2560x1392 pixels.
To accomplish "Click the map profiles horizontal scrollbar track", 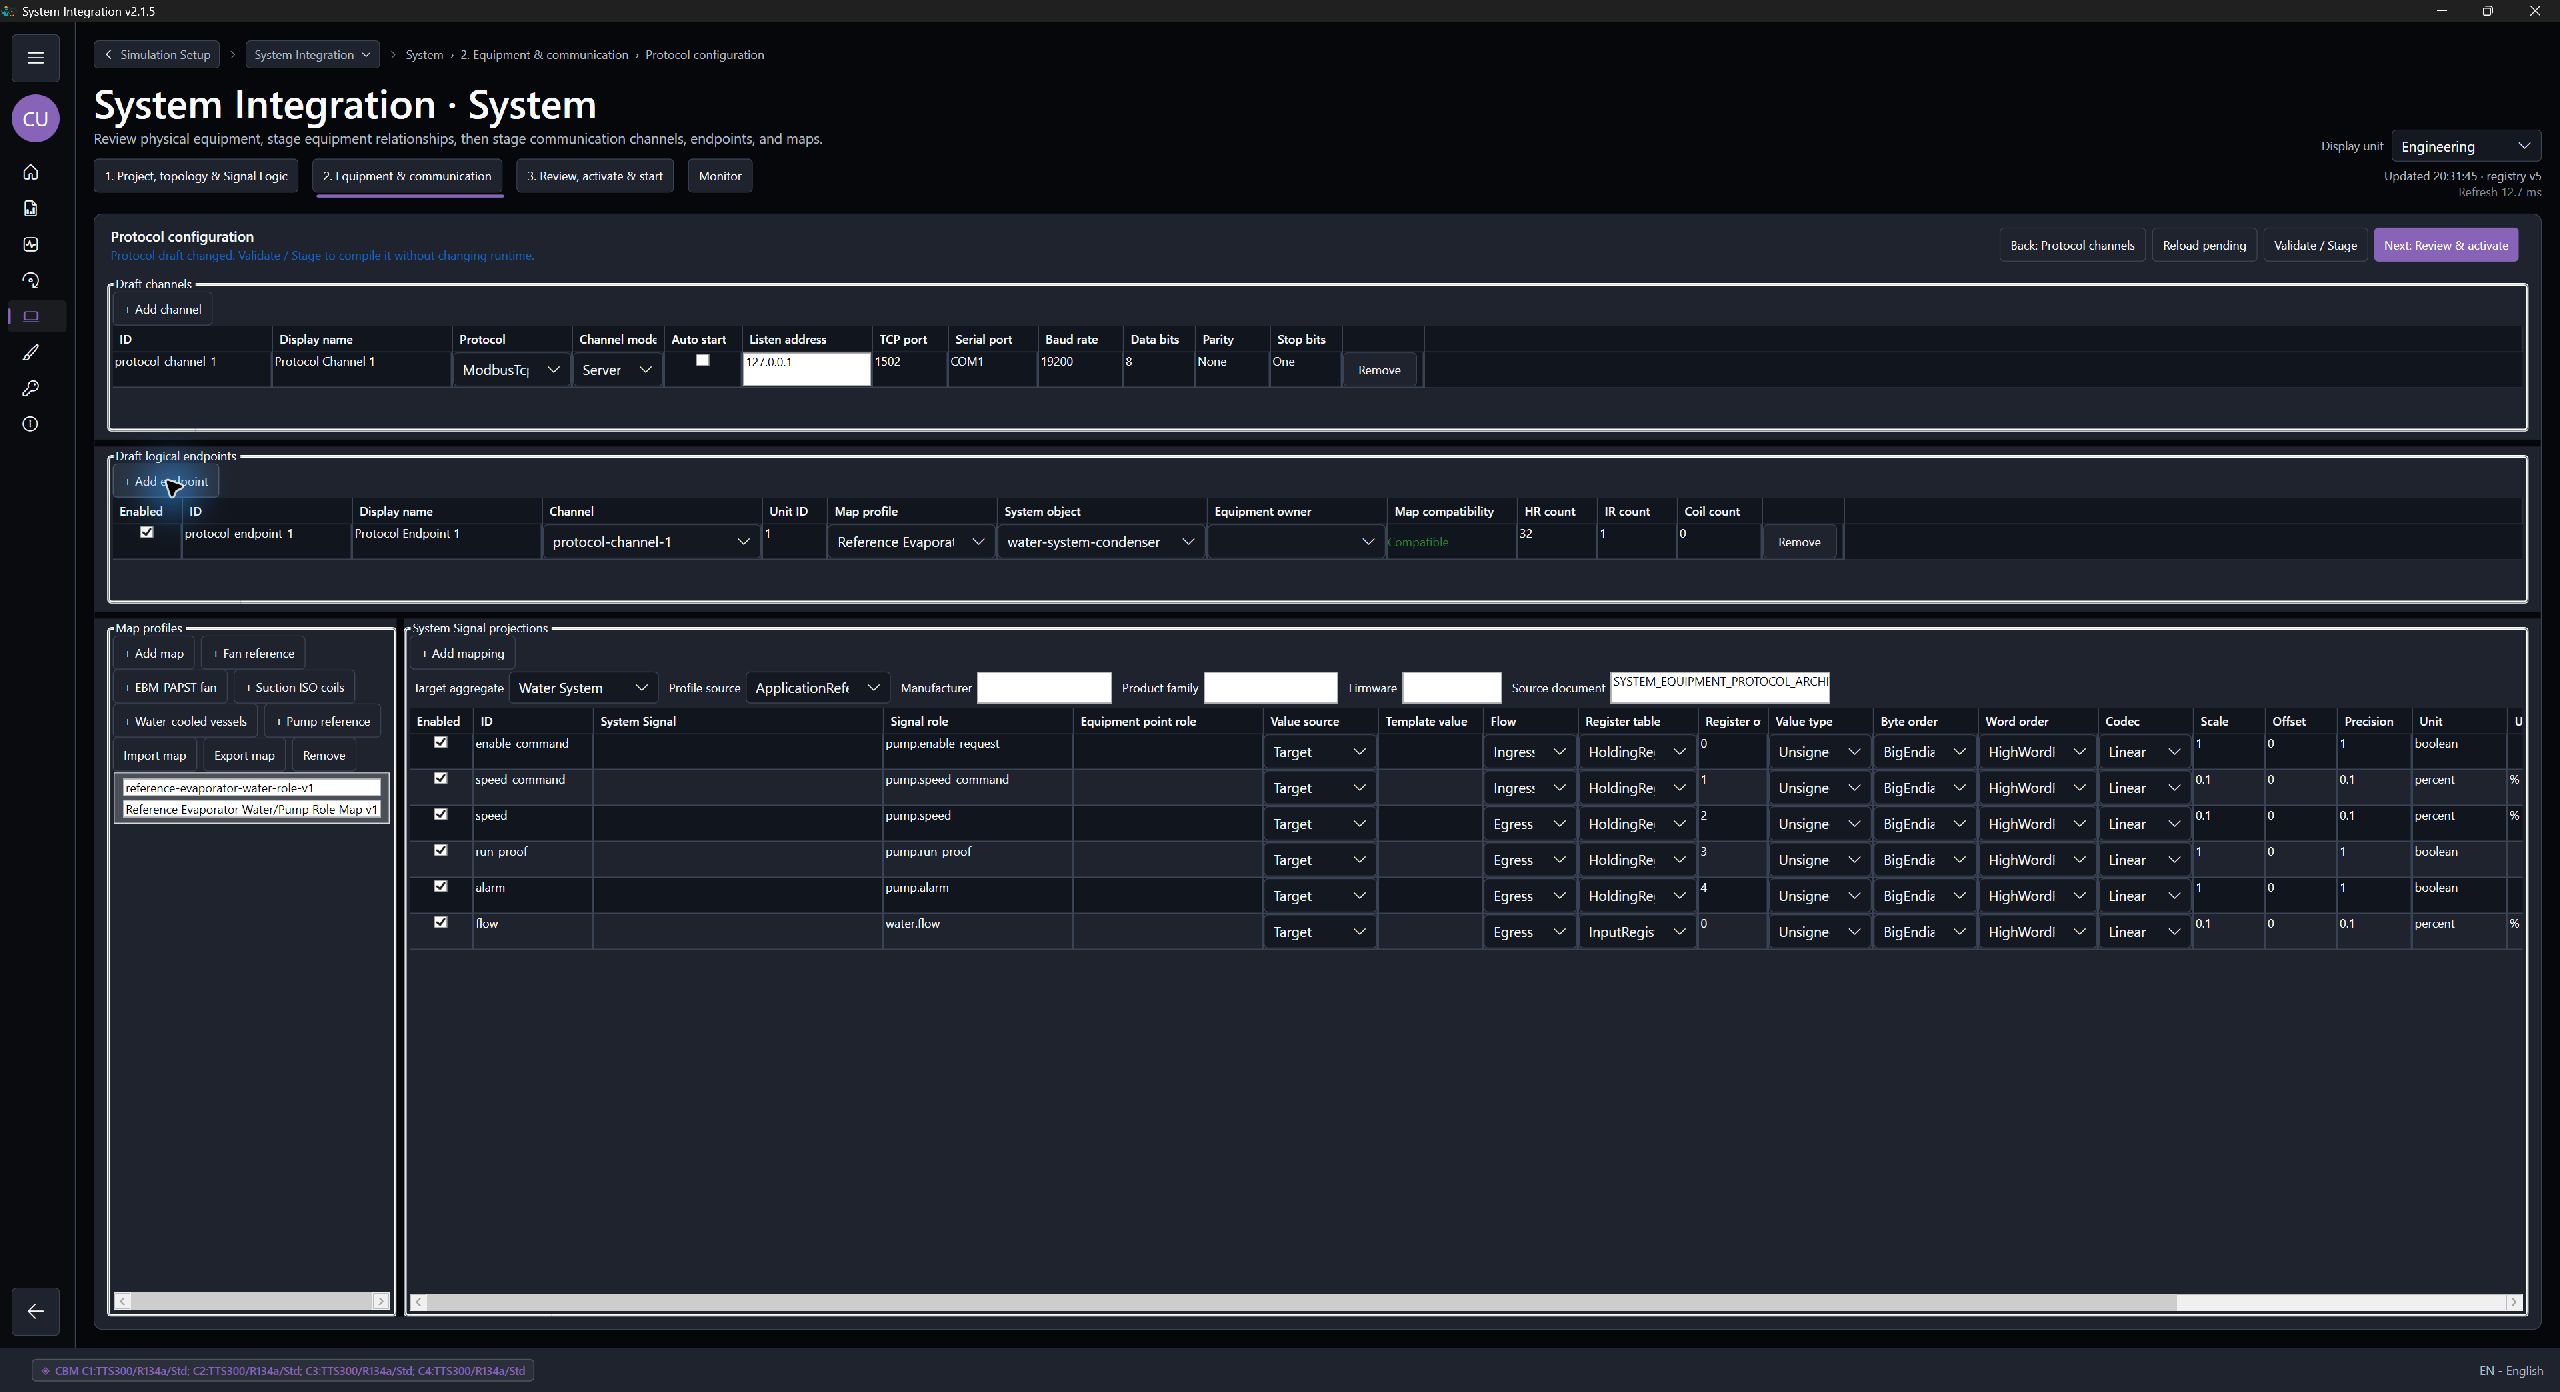I will [x=251, y=1301].
